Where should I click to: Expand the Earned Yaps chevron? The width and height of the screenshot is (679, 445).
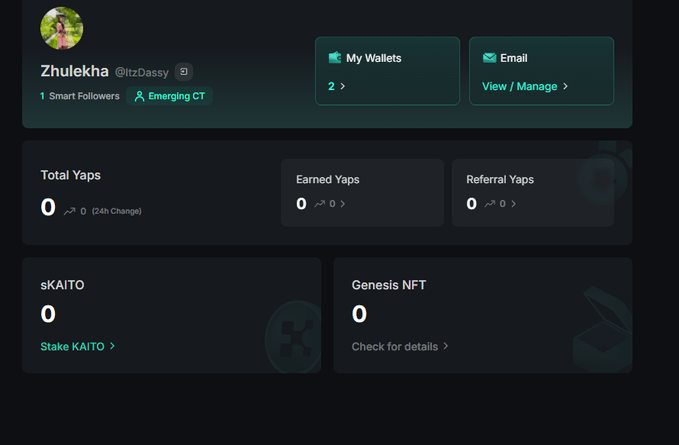tap(343, 204)
